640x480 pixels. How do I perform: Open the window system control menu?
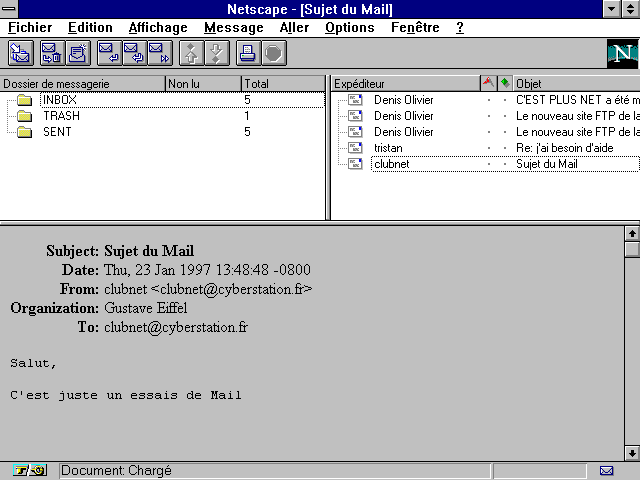point(9,9)
